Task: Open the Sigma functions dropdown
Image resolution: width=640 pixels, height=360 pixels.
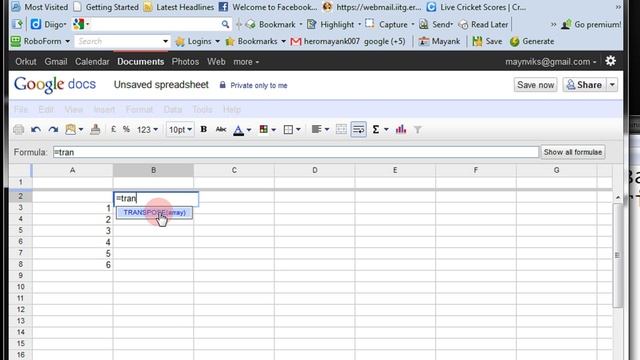Action: tap(380, 130)
